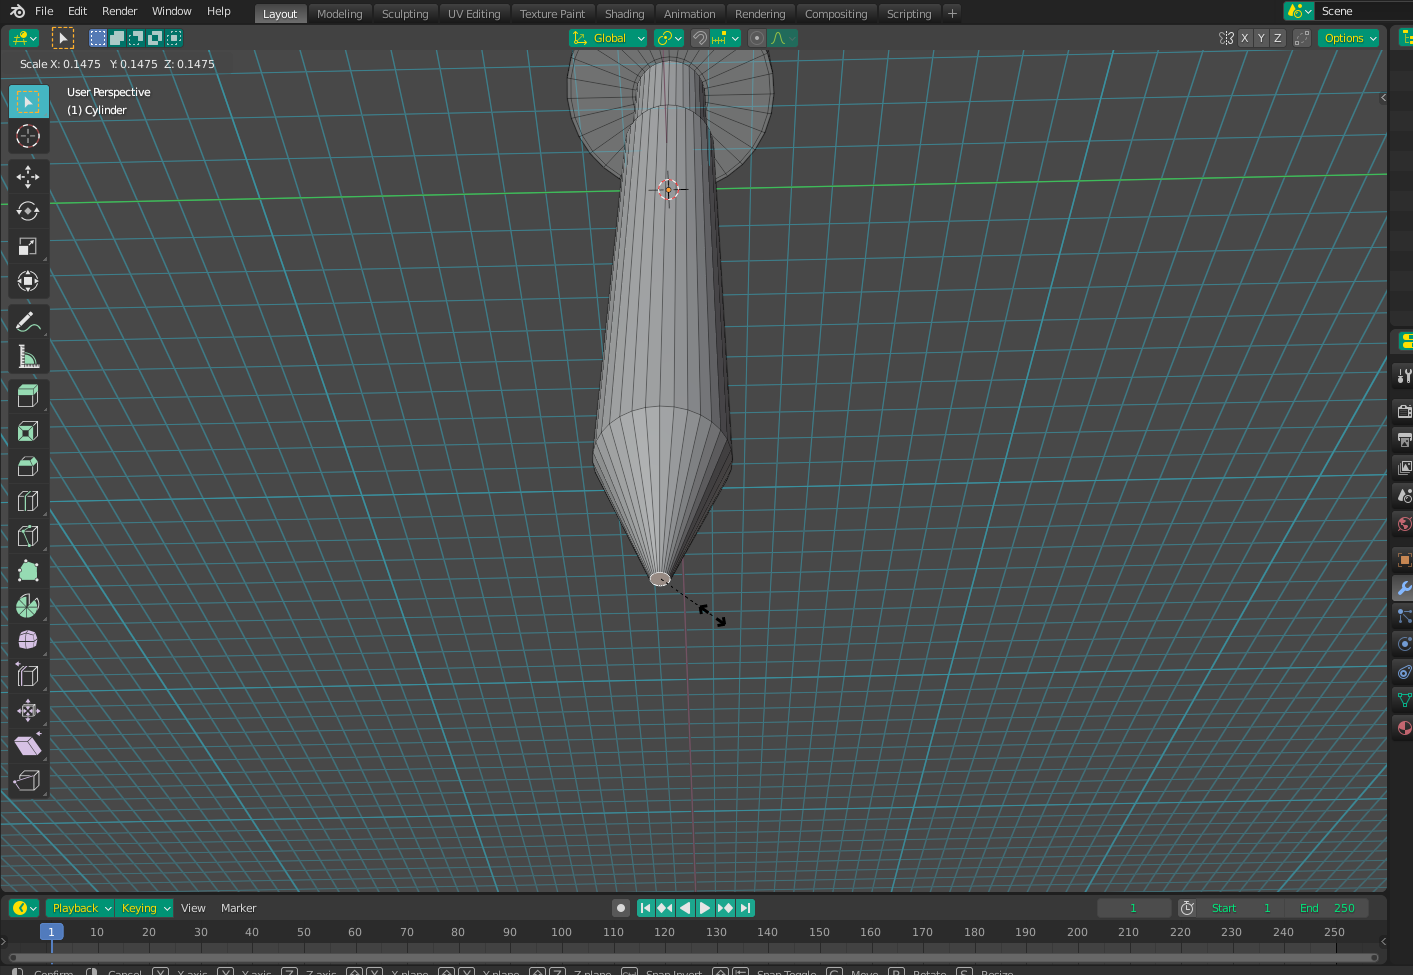
Task: Select the Bevel tool
Action: pos(28,467)
